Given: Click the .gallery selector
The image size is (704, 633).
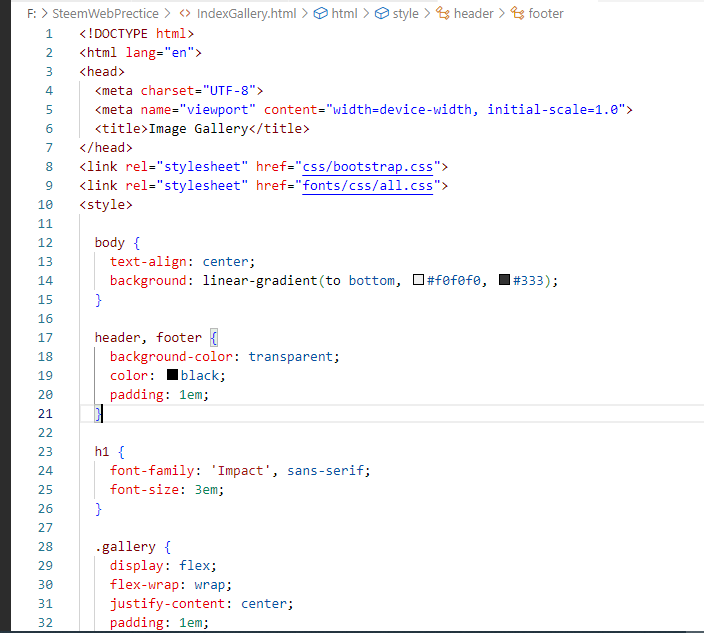Looking at the screenshot, I should 125,547.
